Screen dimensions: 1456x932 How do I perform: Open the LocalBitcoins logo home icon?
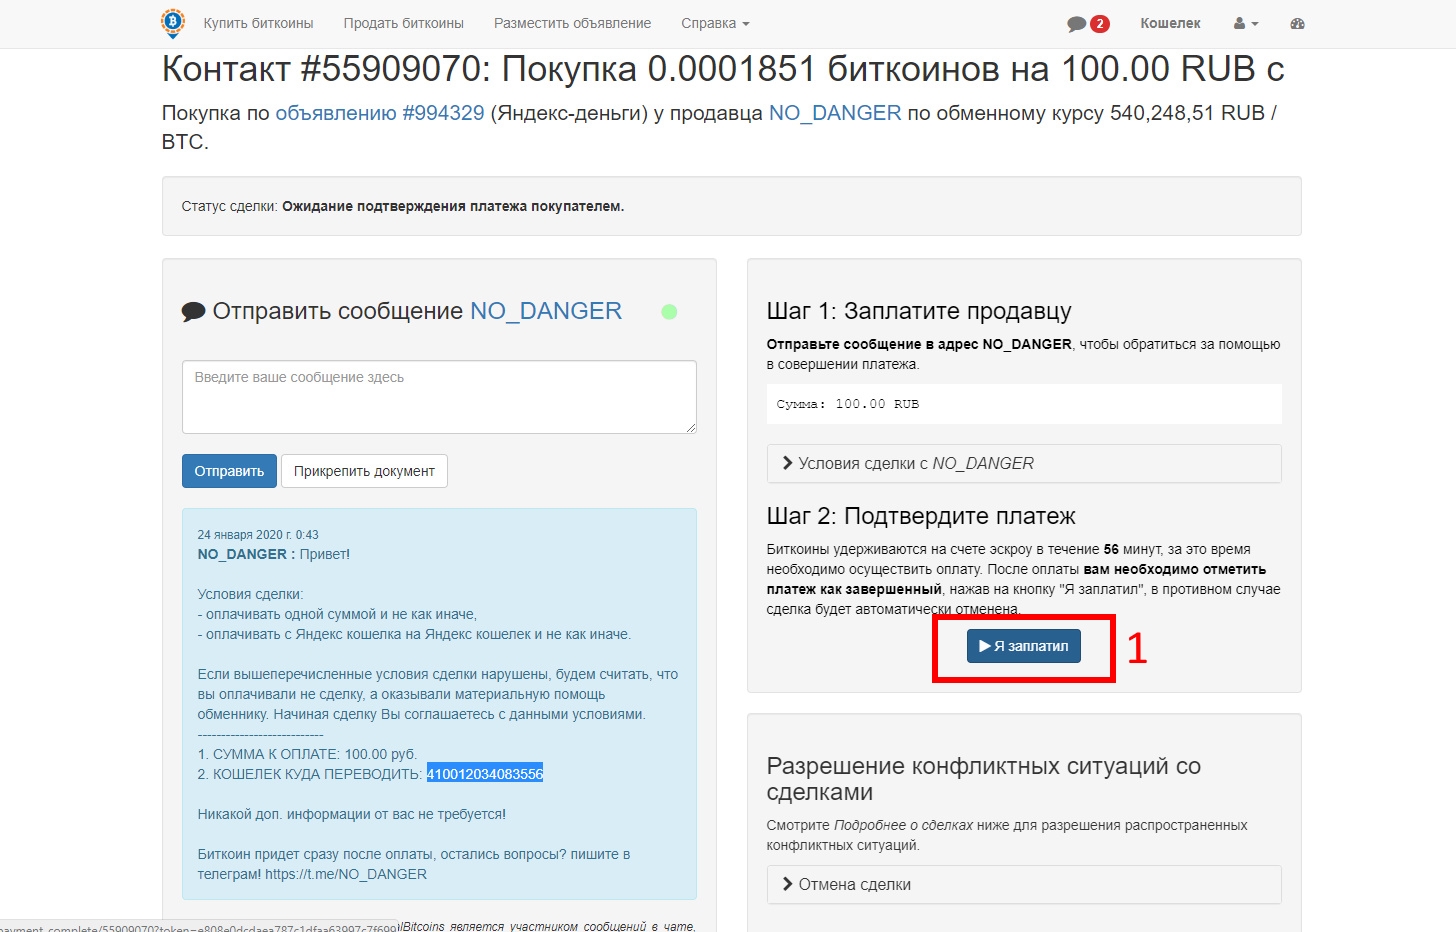tap(173, 23)
